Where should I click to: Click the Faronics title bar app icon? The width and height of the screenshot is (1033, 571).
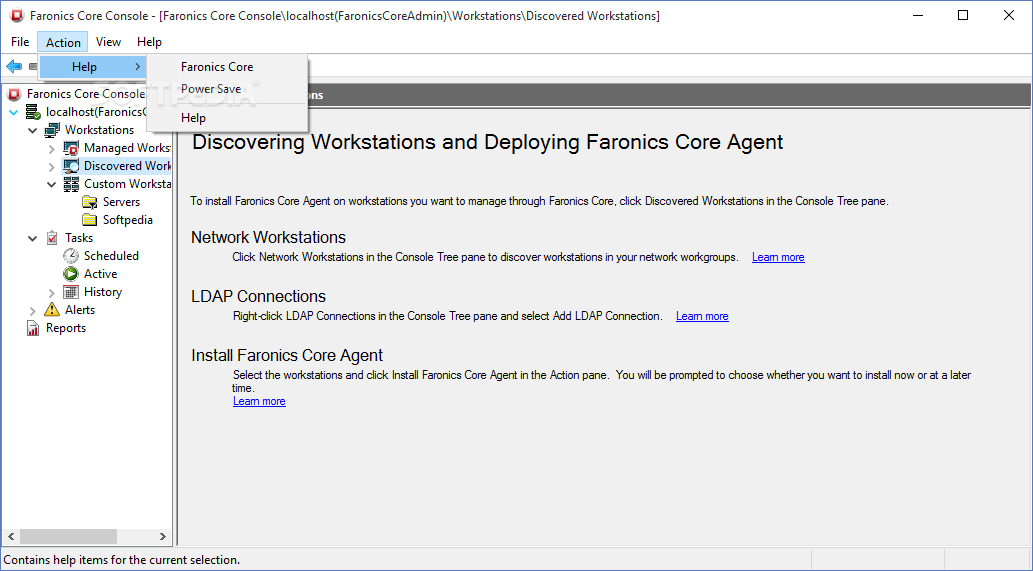pyautogui.click(x=17, y=16)
